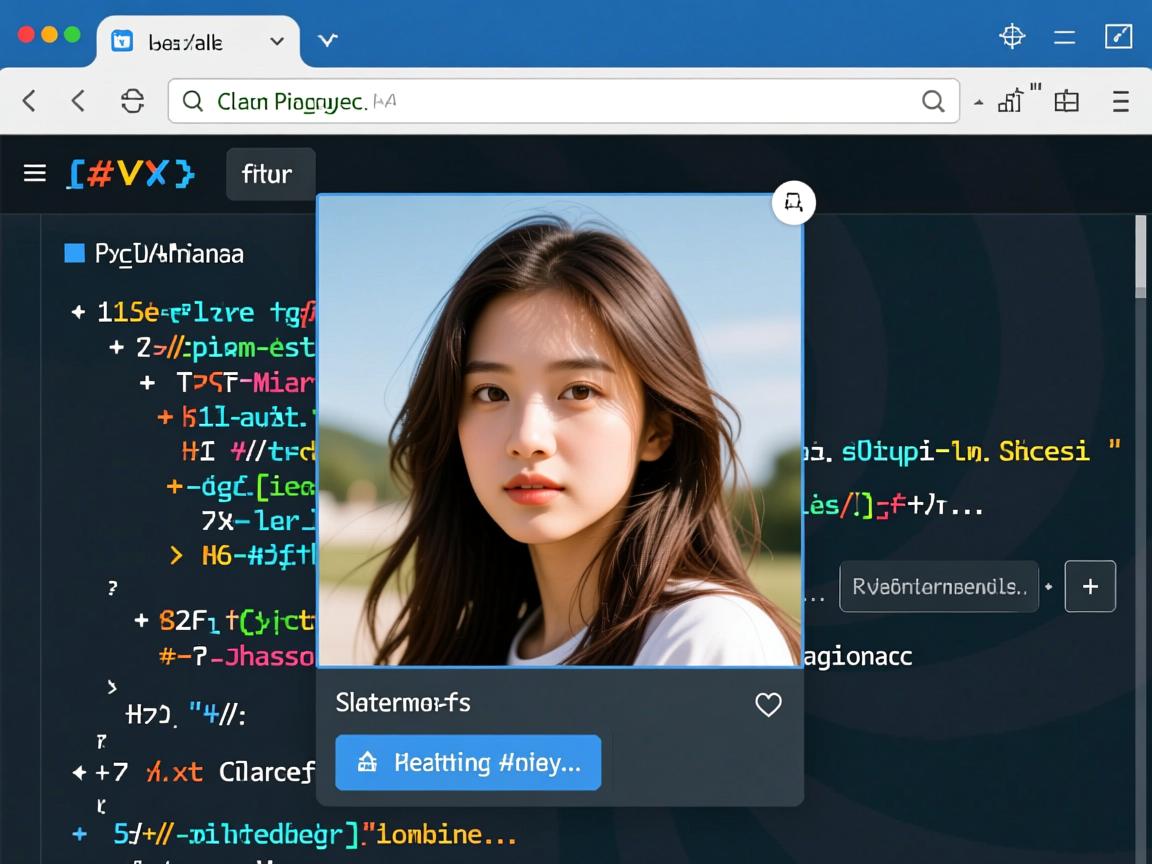The image size is (1152, 864).
Task: Click the heart icon to favorite the photo
Action: (768, 705)
